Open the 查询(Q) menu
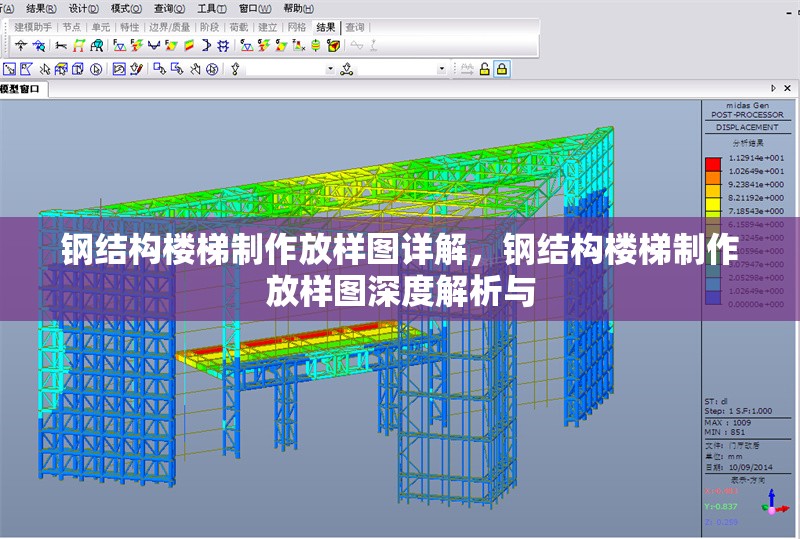The height and width of the screenshot is (539, 800). point(169,9)
